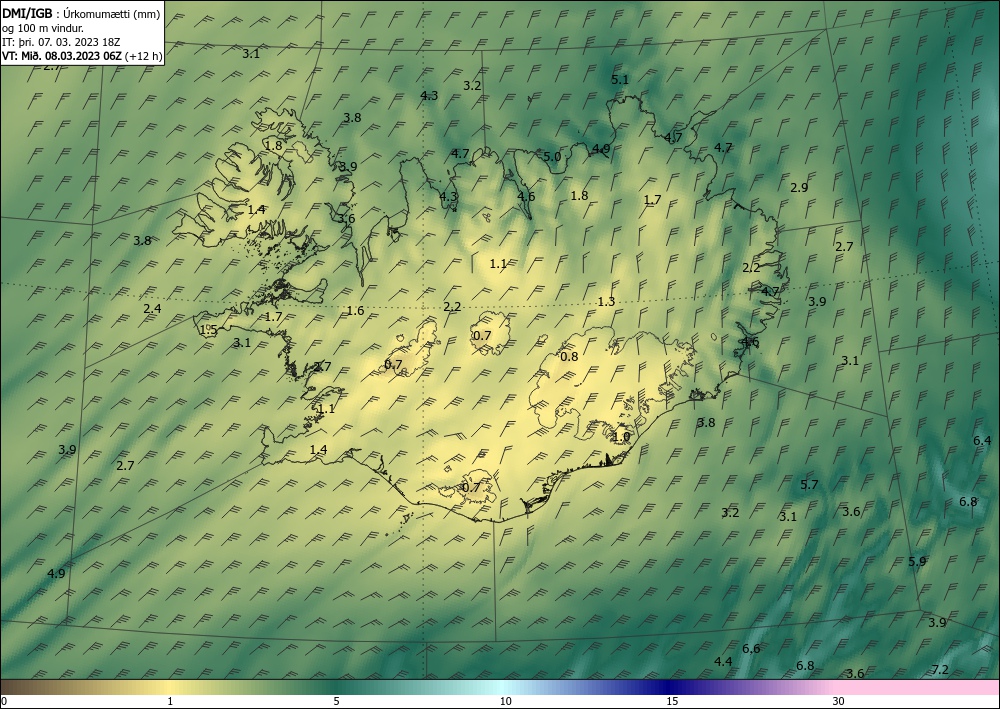
Task: Click the 6.4 value on the map
Action: [x=982, y=441]
